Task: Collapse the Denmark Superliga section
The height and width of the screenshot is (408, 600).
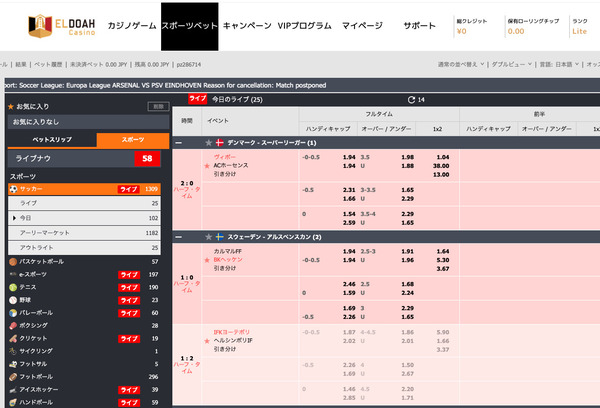Action: (x=179, y=143)
